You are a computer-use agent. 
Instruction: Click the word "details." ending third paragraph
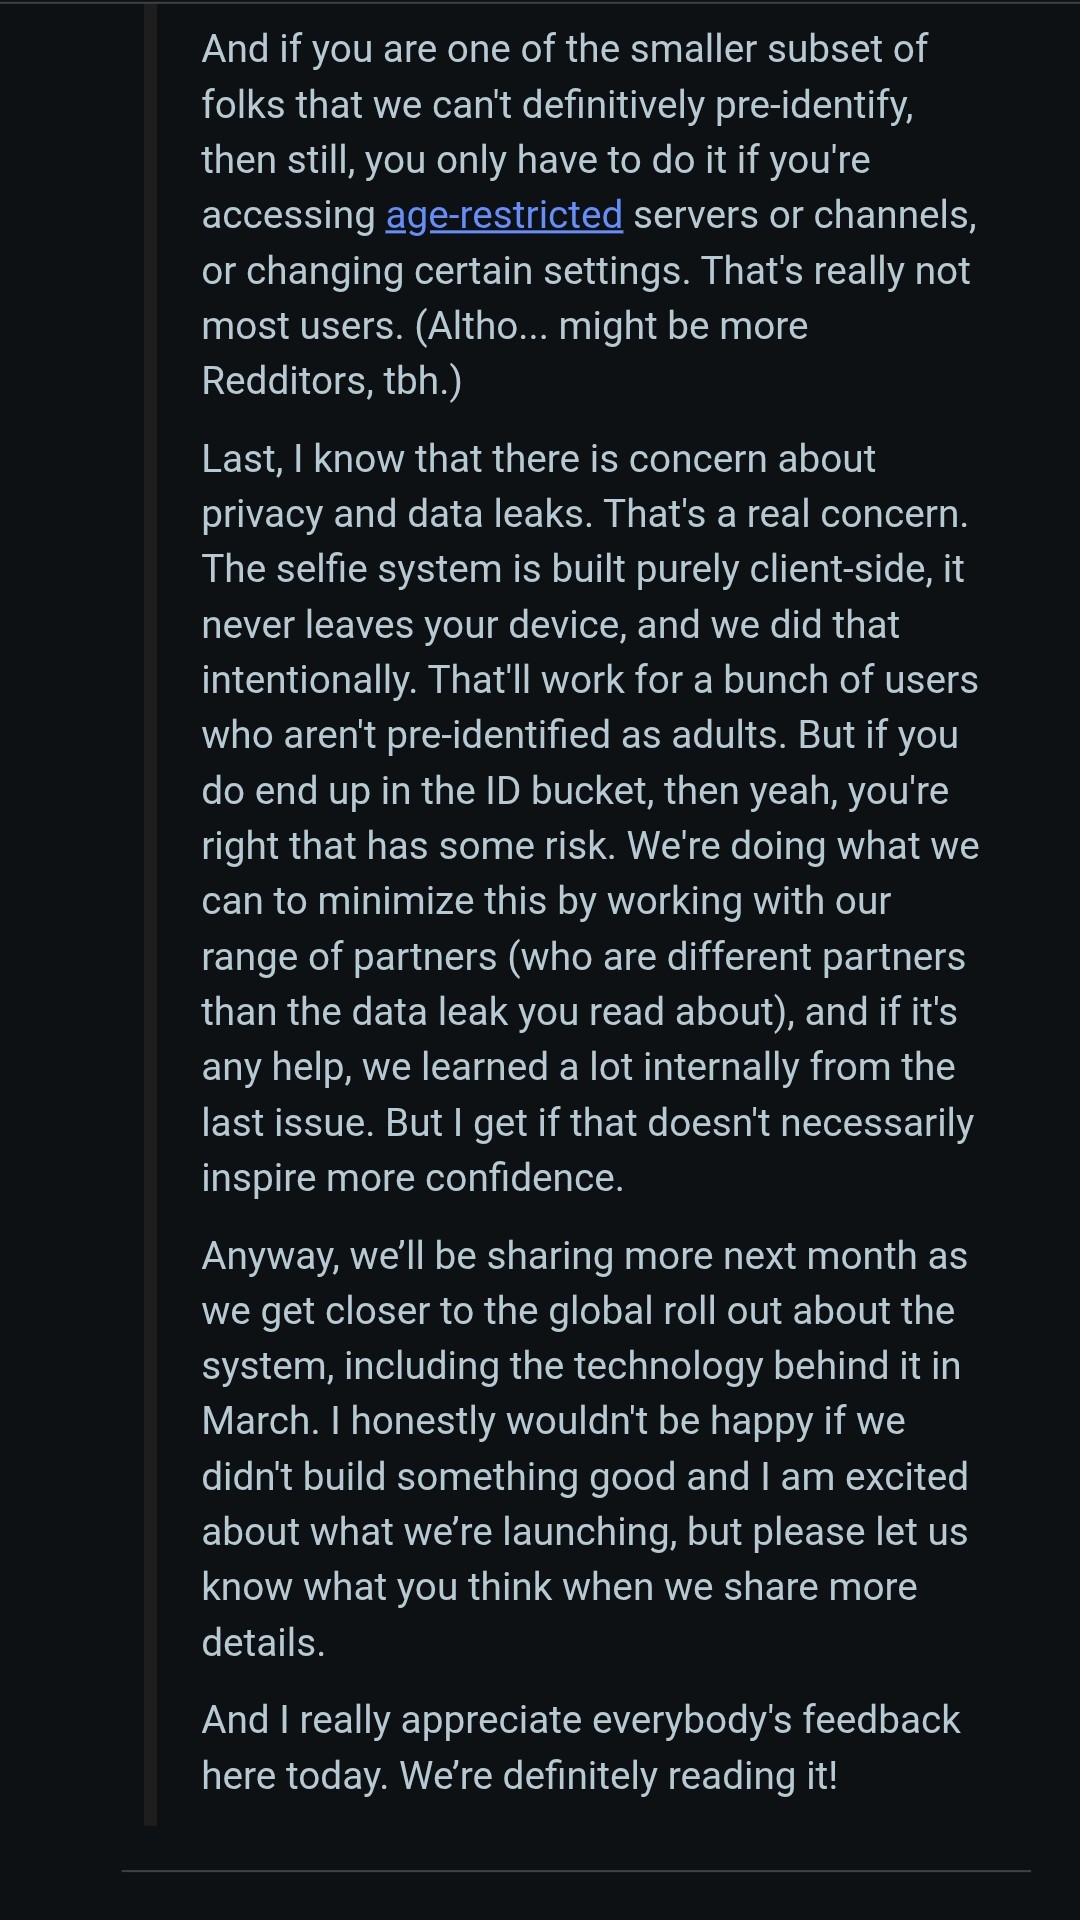pos(263,1643)
